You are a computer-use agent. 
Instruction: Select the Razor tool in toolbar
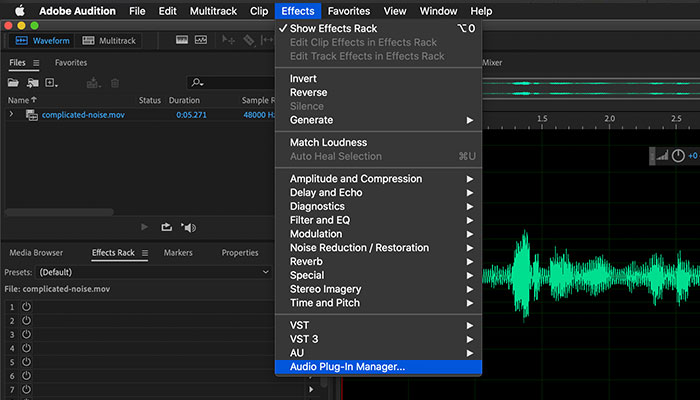(248, 40)
